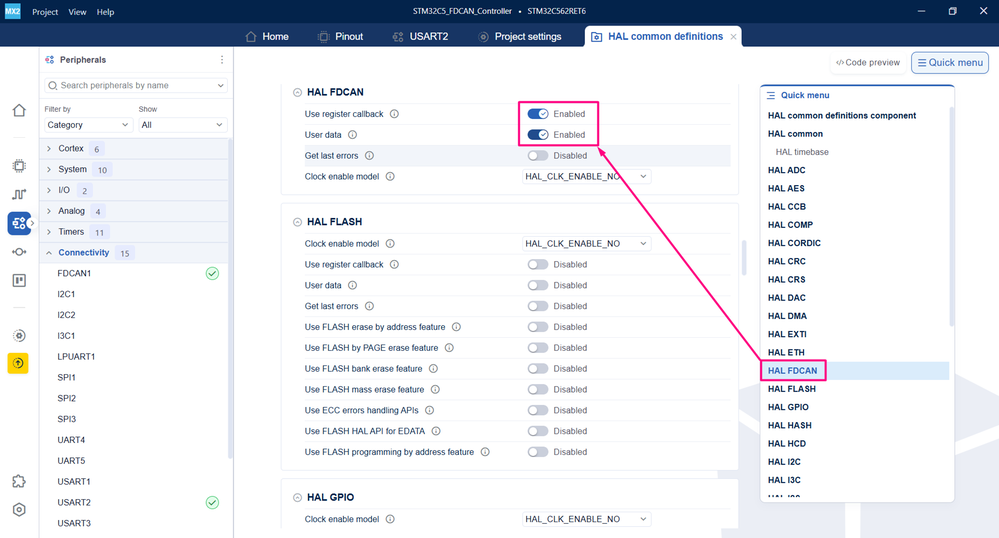Show info for Use FLASH programming by address feature
Viewport: 999px width, 538px height.
[x=485, y=452]
